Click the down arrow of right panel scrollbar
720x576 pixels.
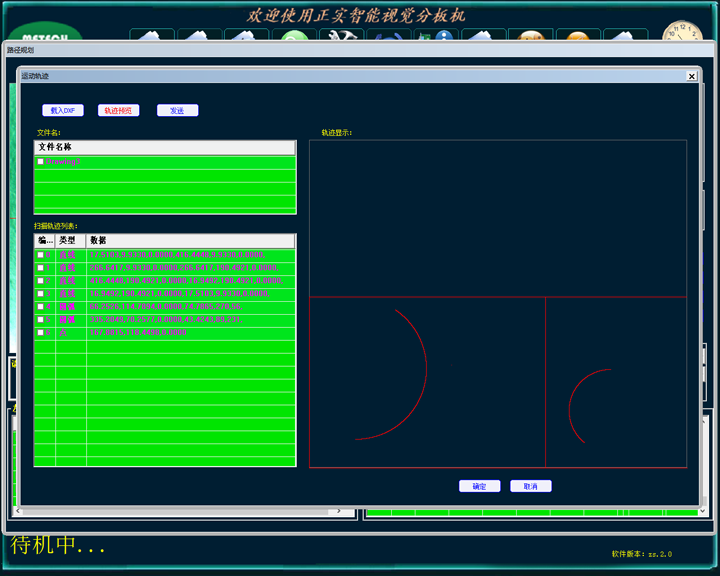[702, 511]
